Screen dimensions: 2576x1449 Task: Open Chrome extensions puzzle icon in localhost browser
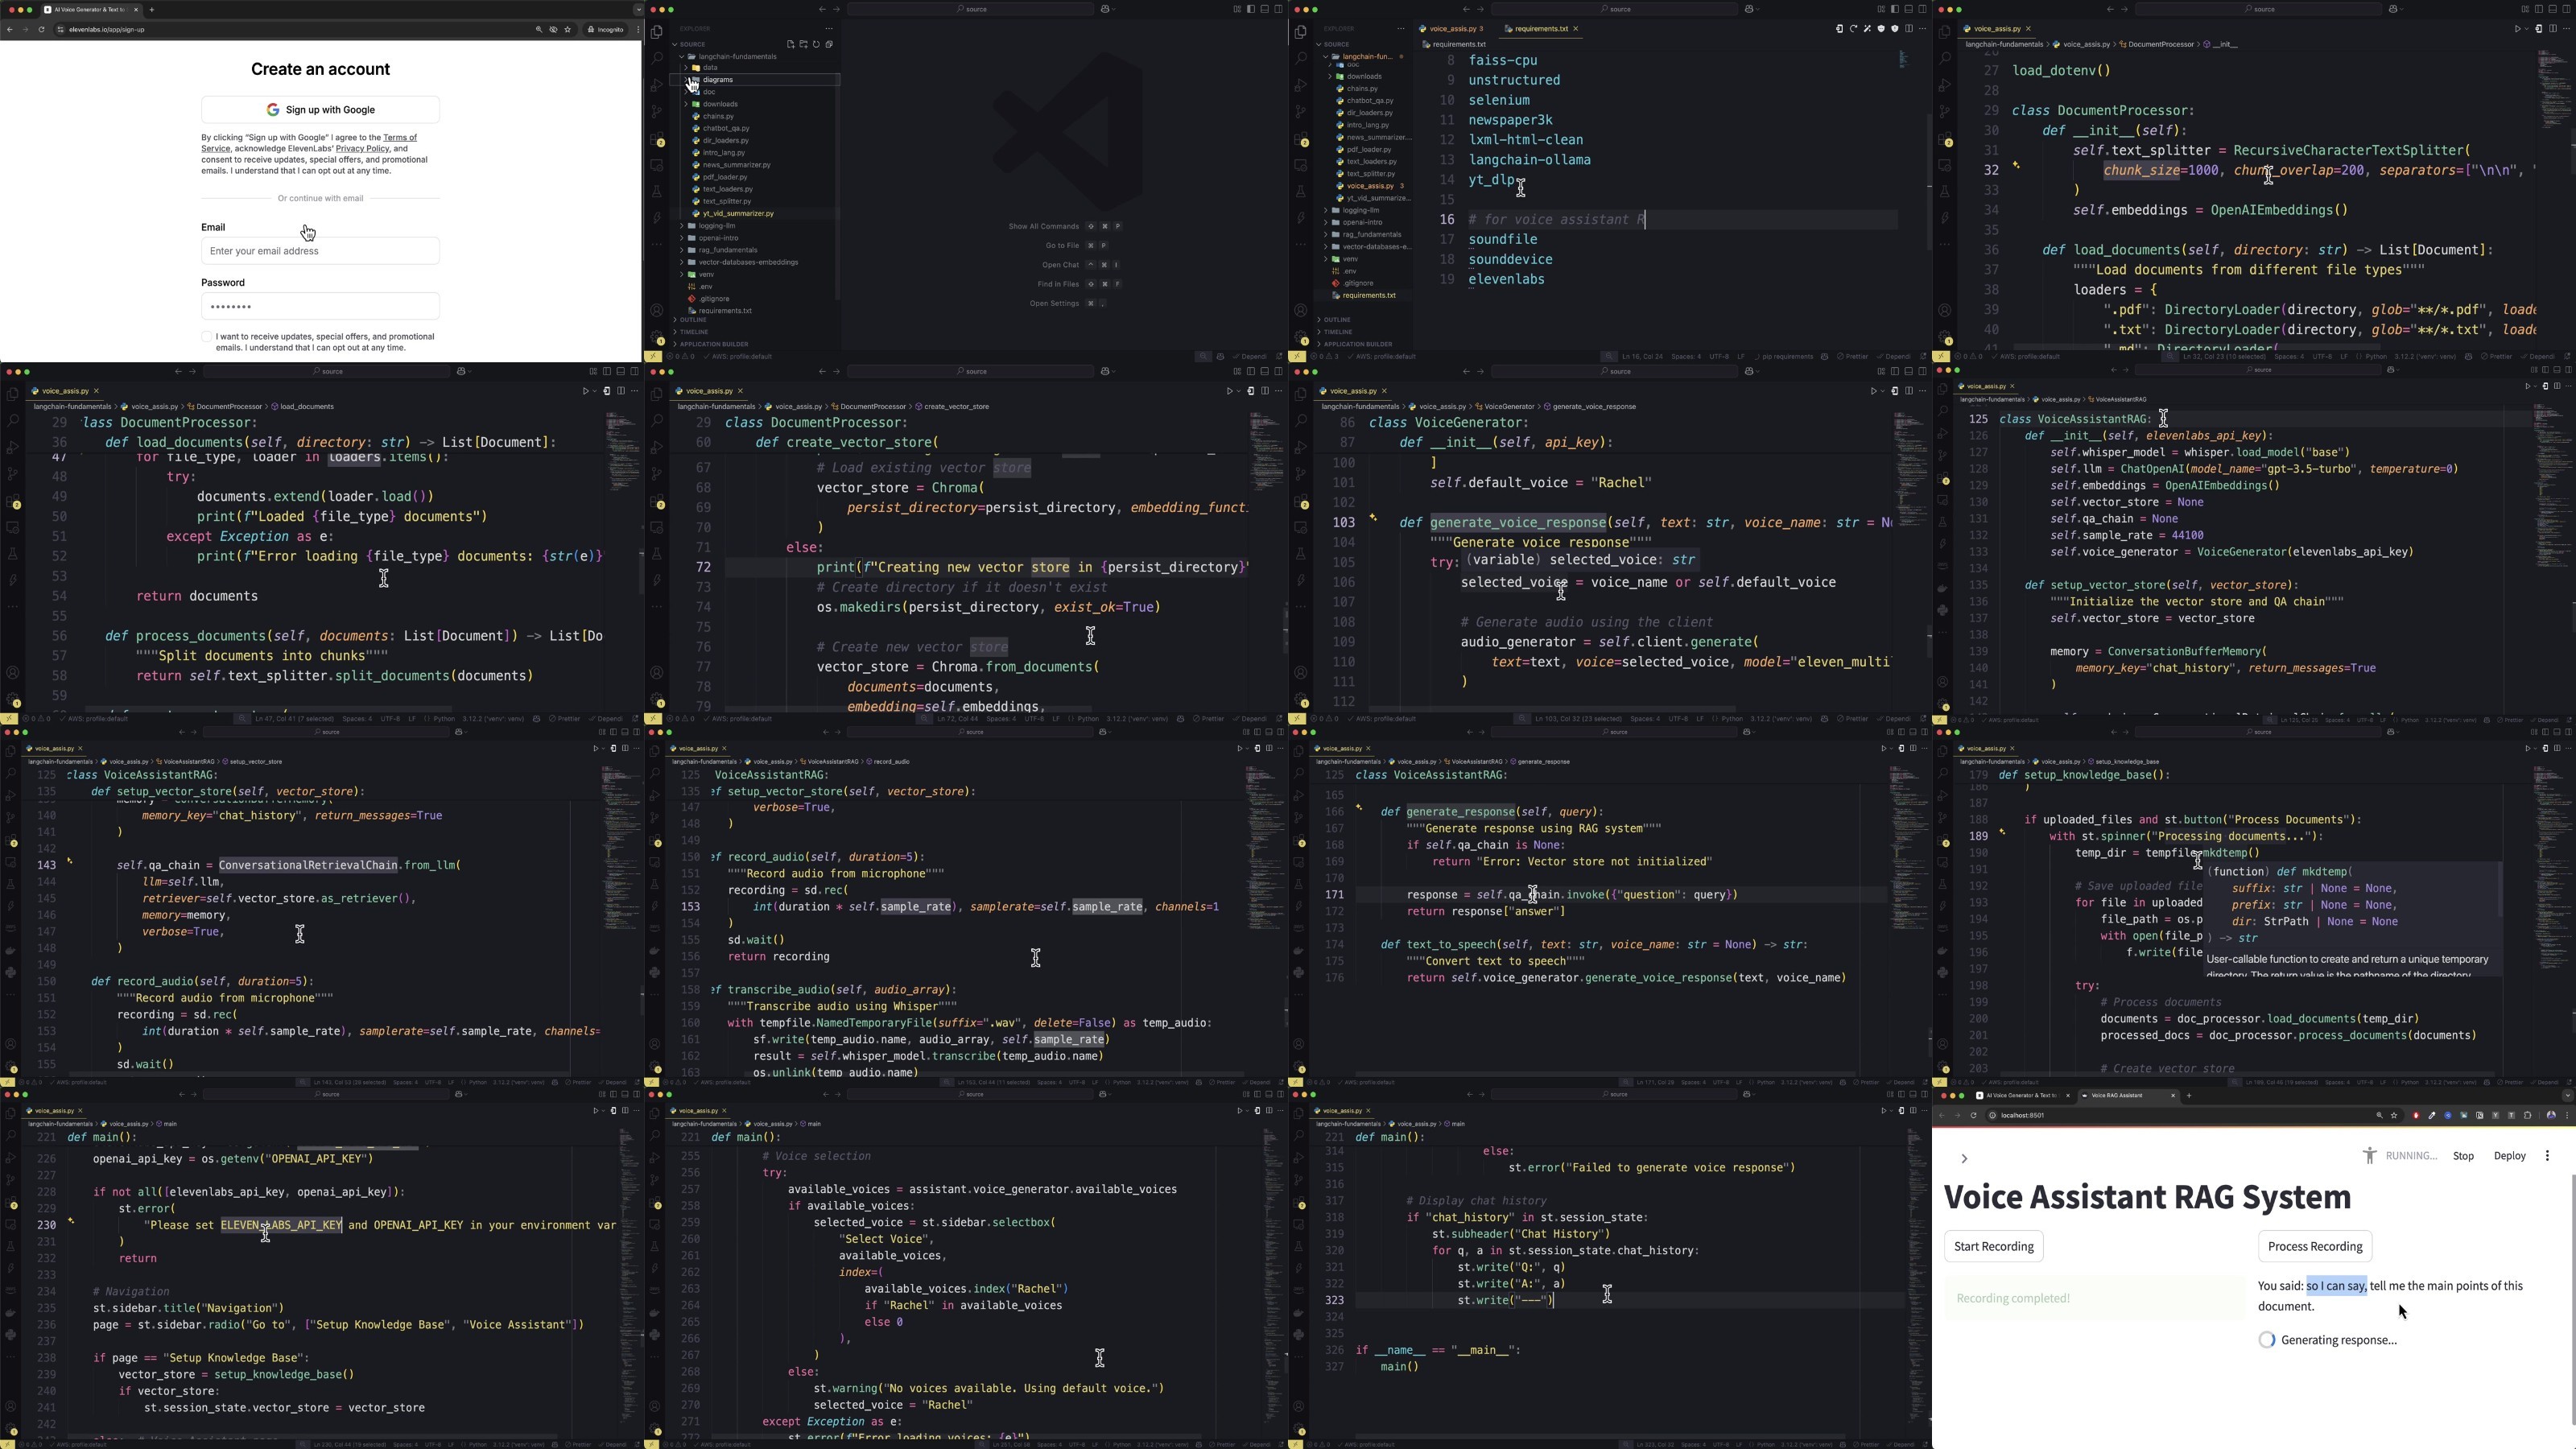coord(2528,1116)
